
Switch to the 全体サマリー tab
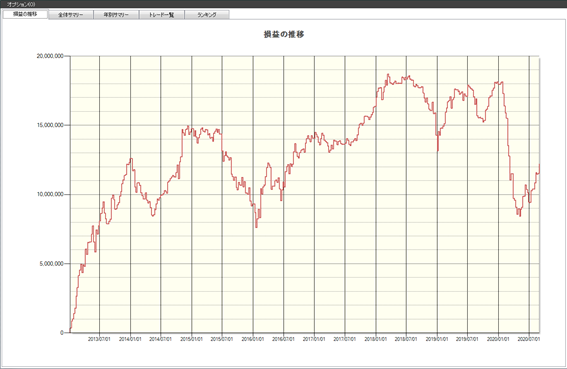coord(71,15)
